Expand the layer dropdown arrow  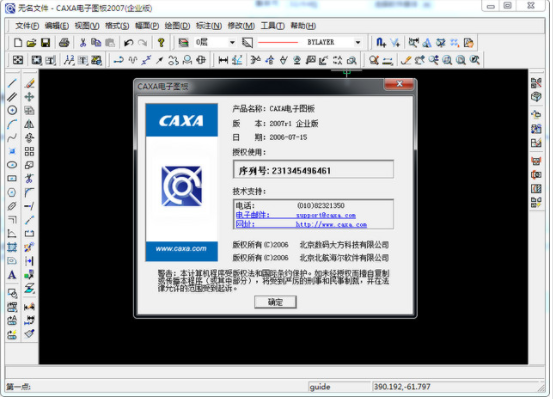click(x=232, y=43)
